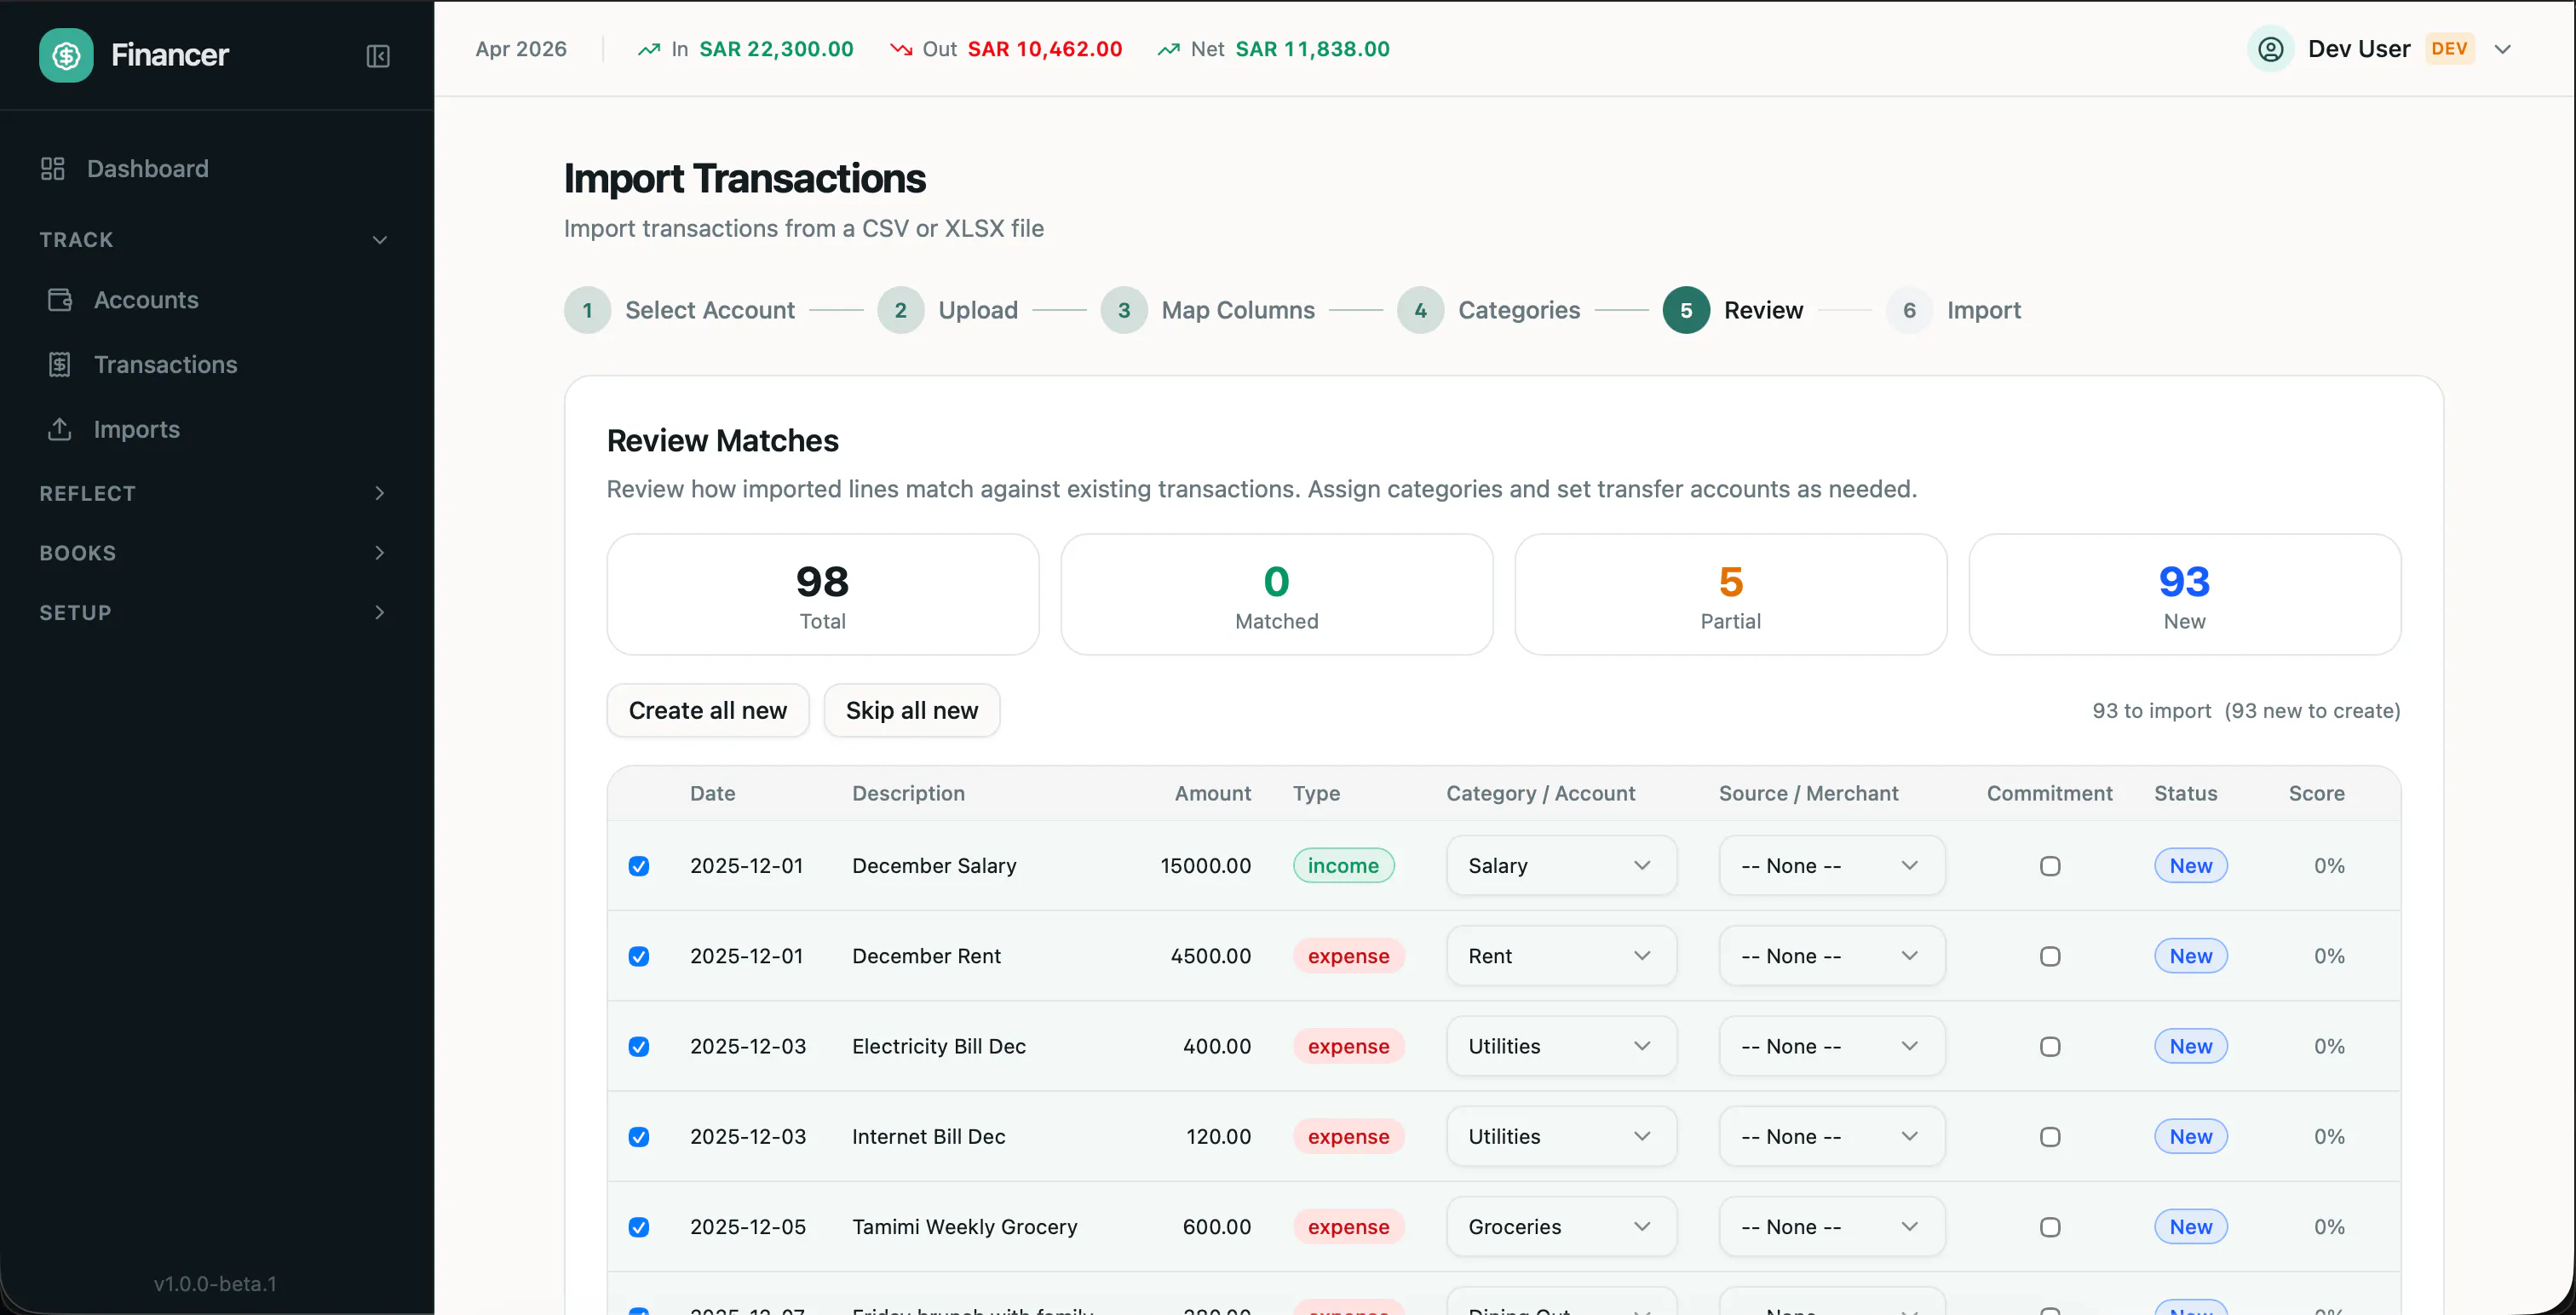Open Source/Merchant dropdown for Tamimi Weekly Grocery
The image size is (2576, 1315).
(1832, 1227)
